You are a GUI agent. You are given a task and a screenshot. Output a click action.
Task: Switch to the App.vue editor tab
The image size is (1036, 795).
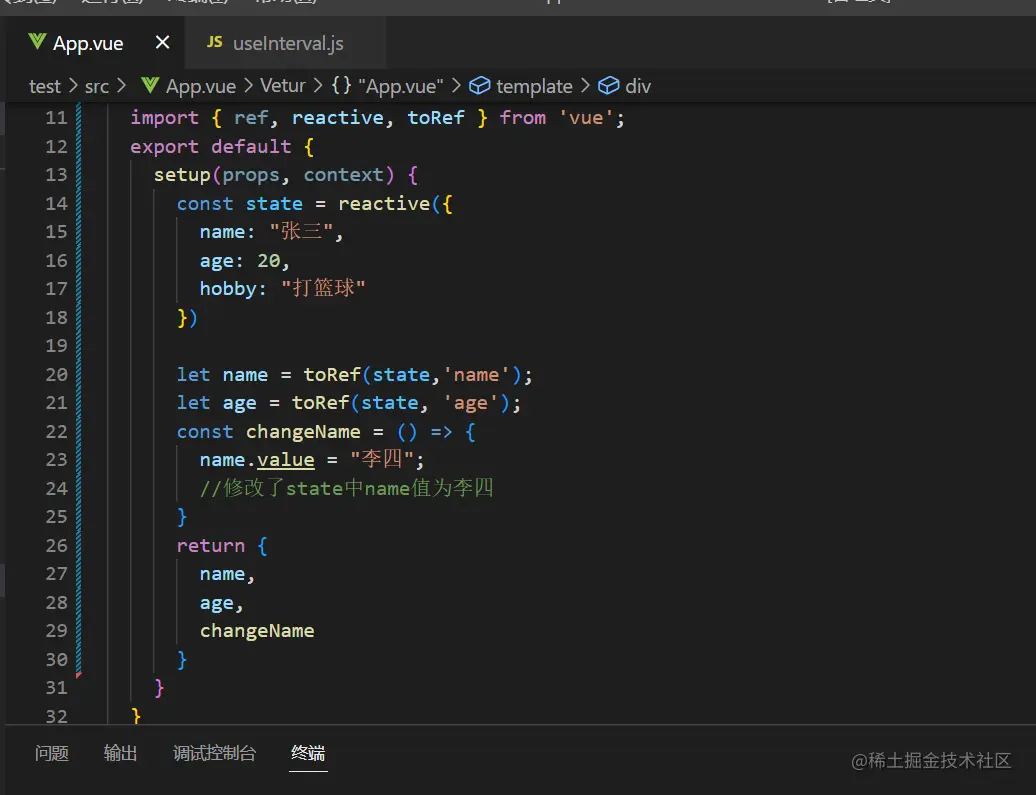(x=96, y=43)
